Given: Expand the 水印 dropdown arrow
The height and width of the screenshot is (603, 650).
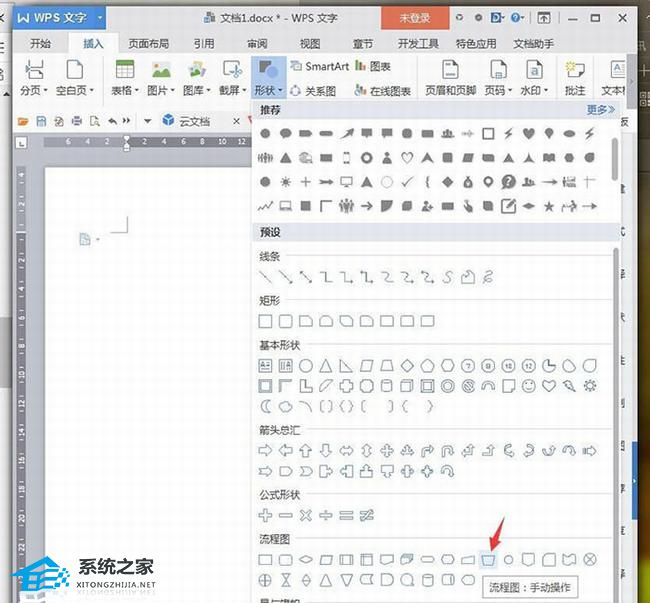Looking at the screenshot, I should point(546,90).
